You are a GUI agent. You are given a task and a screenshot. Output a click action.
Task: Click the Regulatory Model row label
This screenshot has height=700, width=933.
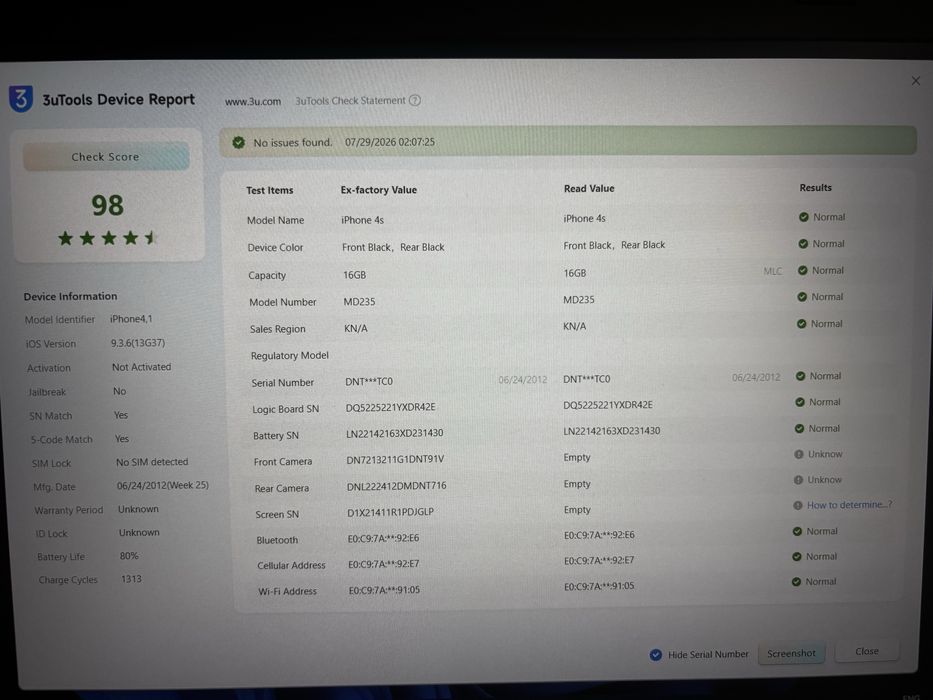tap(290, 355)
